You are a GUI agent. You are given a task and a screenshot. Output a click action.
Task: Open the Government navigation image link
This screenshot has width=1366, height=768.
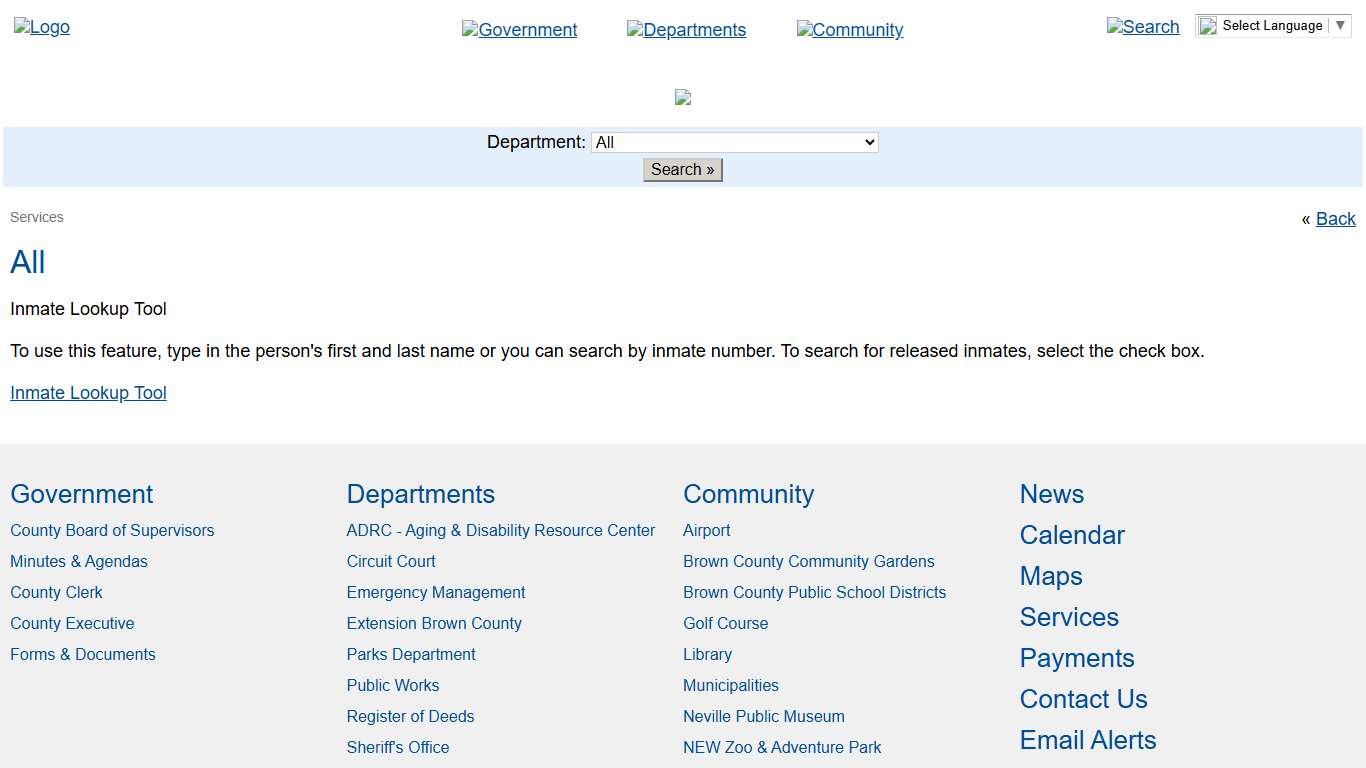point(519,30)
